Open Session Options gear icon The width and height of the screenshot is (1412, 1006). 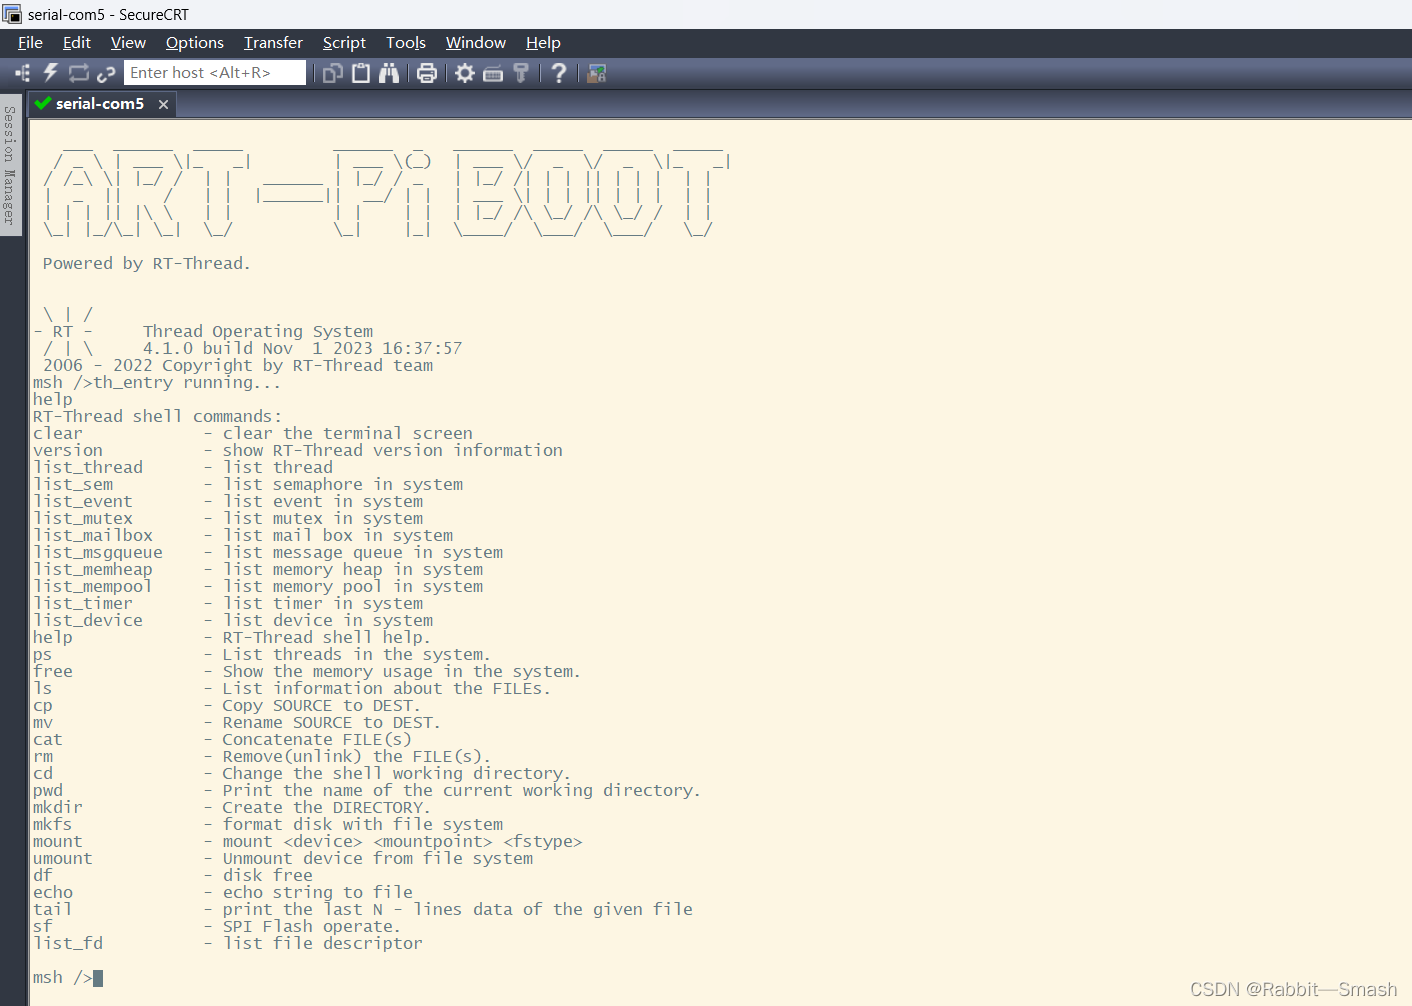[465, 73]
